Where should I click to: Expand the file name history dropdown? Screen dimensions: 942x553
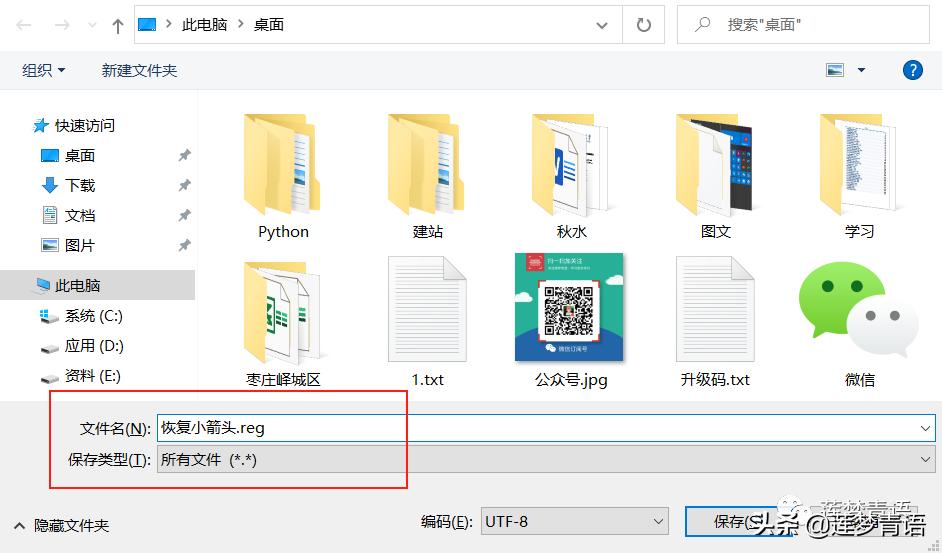(924, 428)
